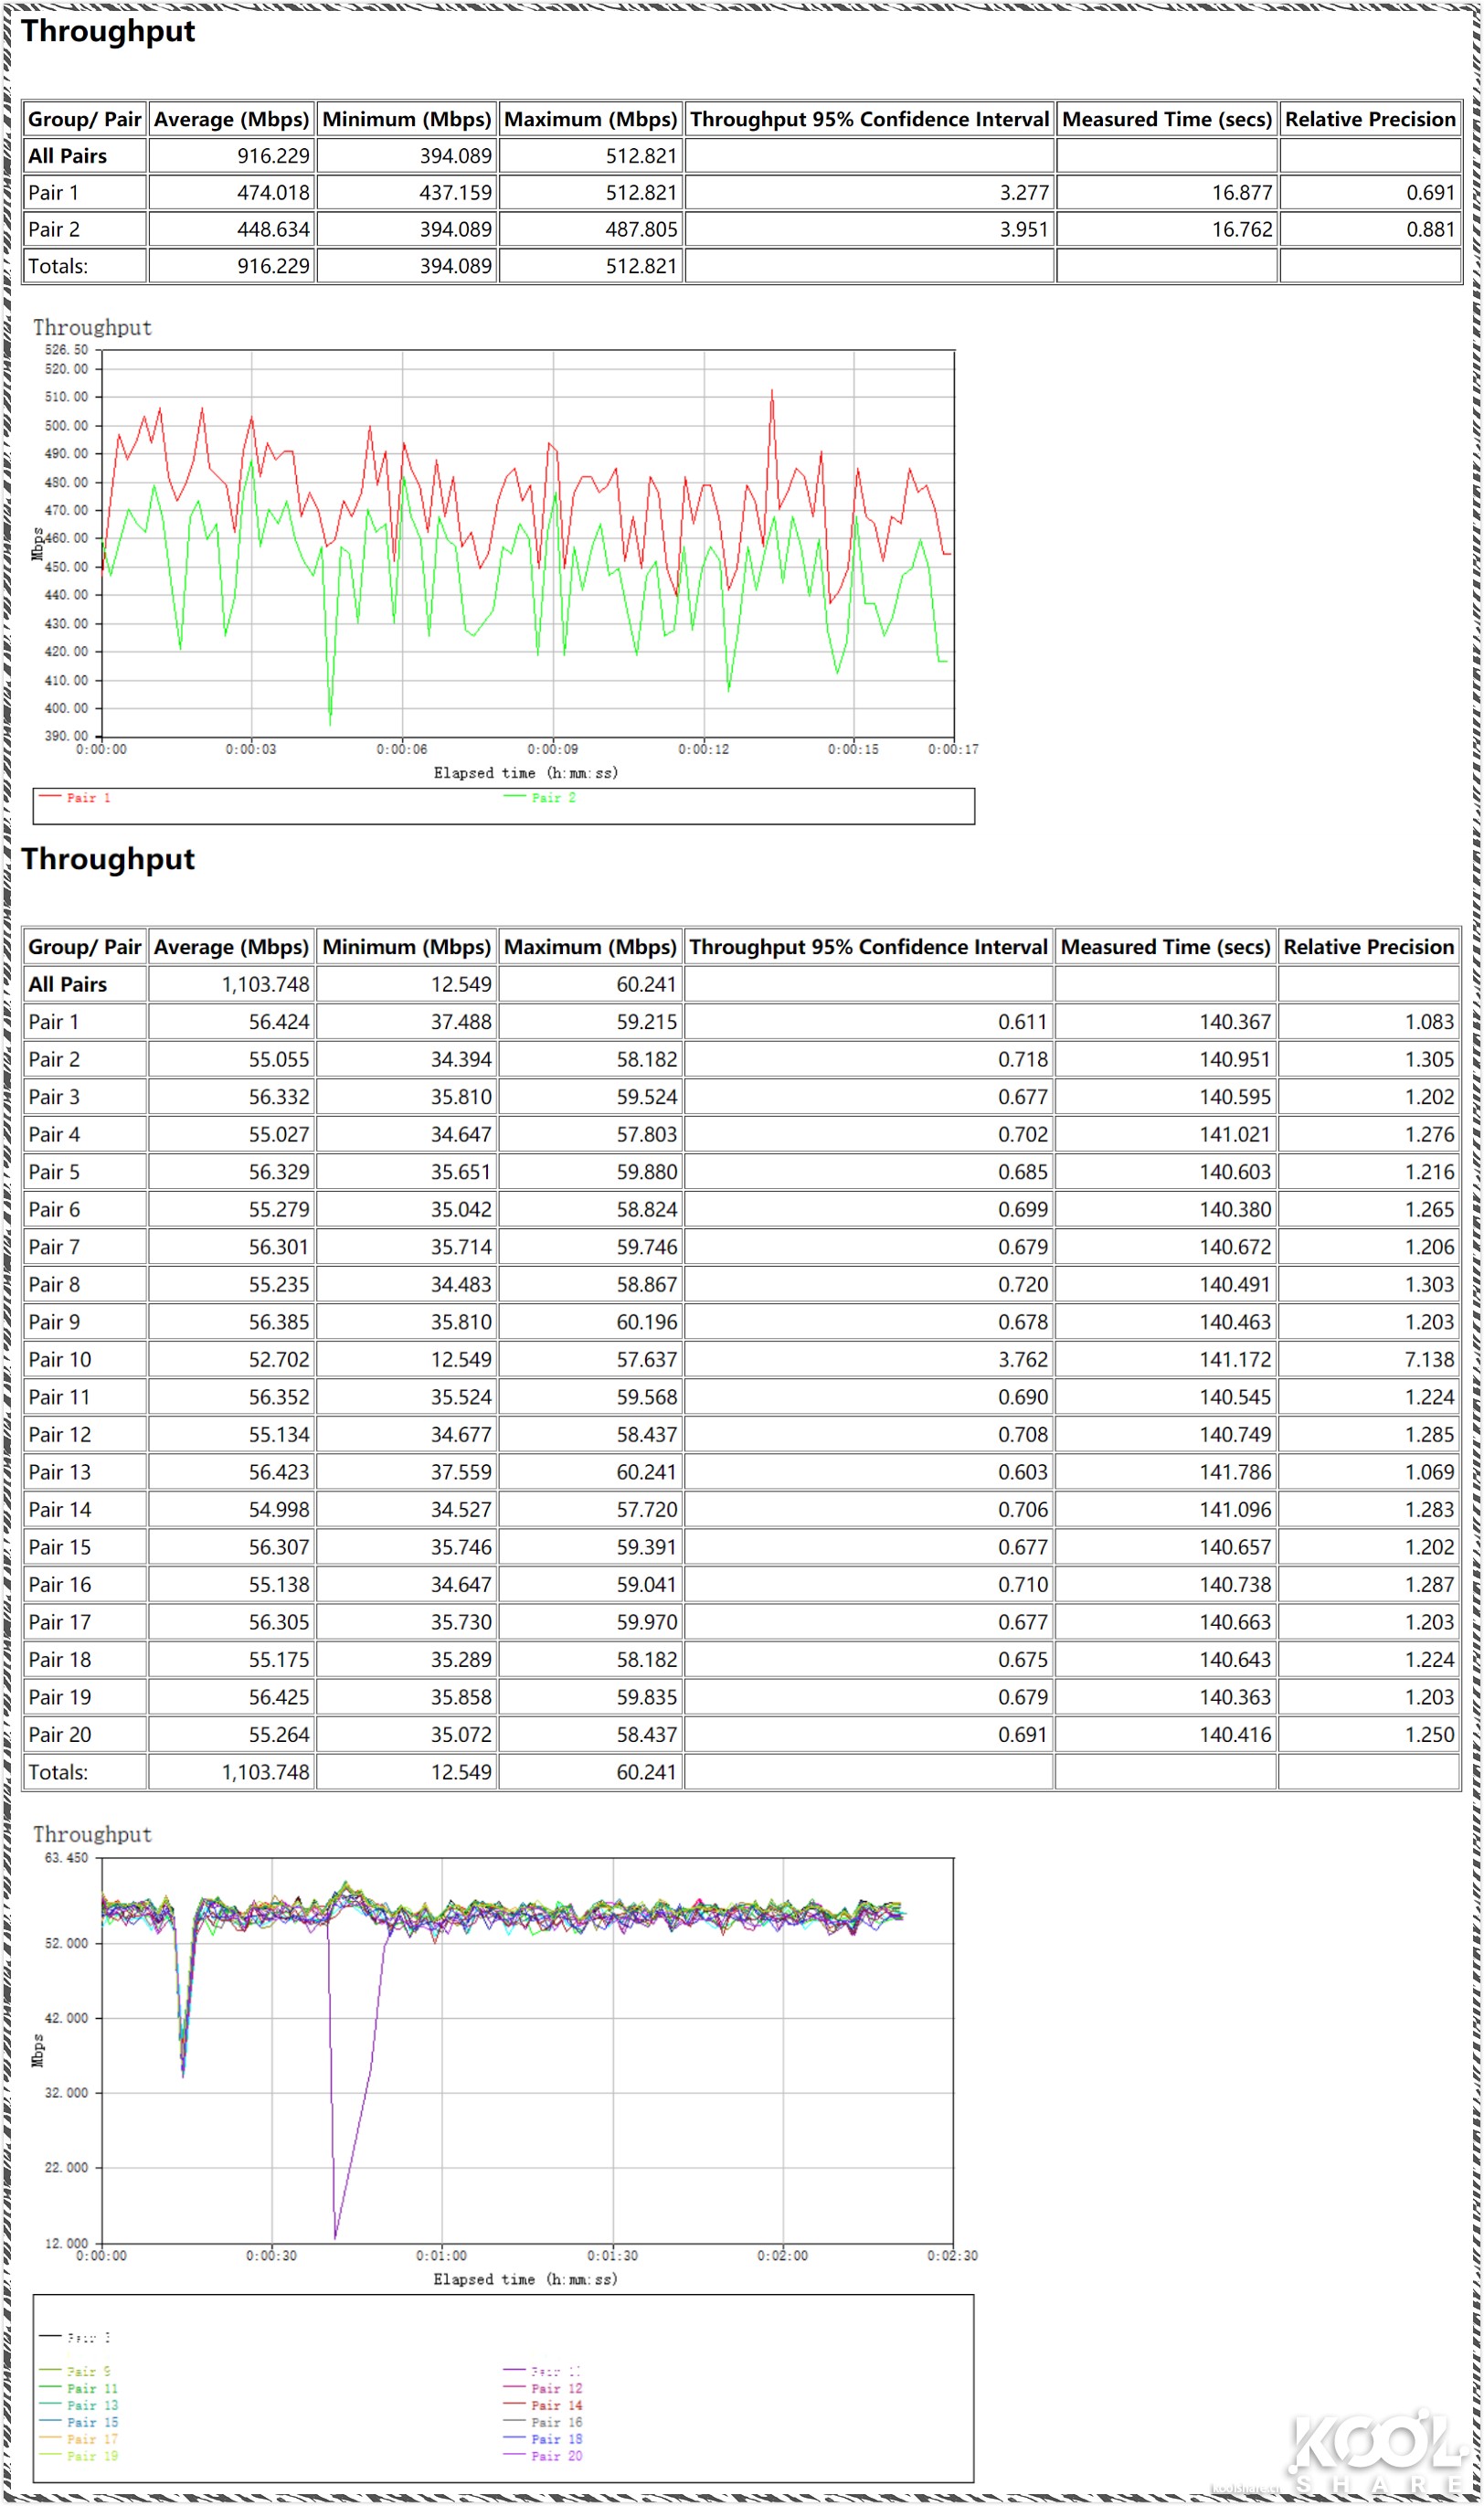This screenshot has width=1484, height=2506.
Task: Click the 1.305 relative precision cell
Action: 1369,1059
